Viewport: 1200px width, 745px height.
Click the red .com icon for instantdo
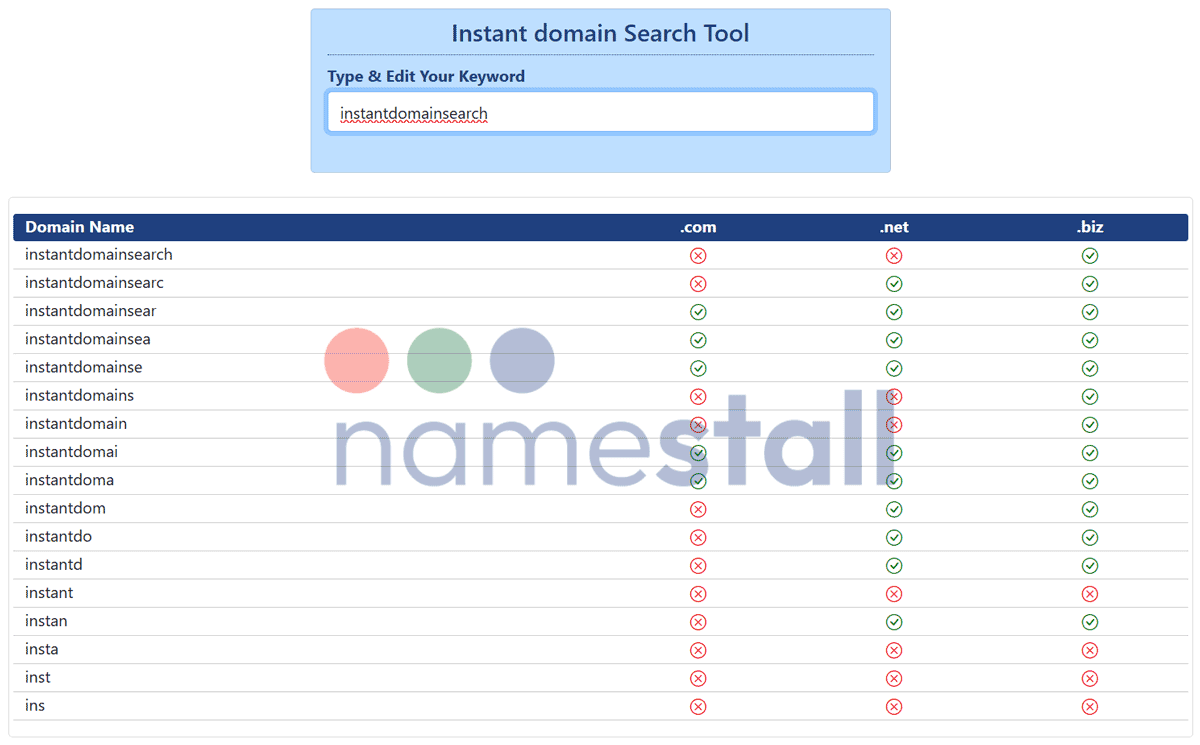698,537
